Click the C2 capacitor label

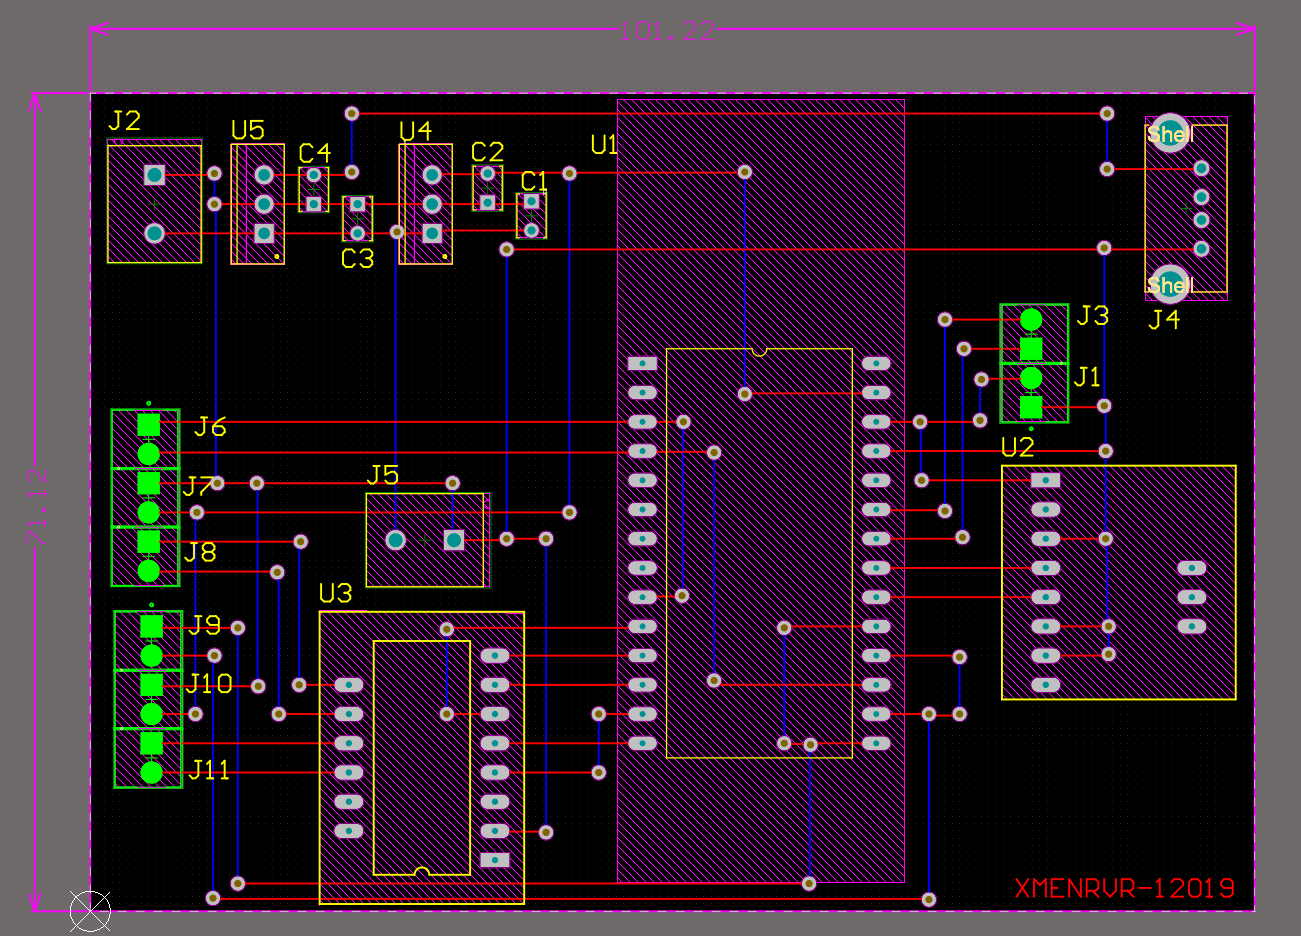point(487,152)
